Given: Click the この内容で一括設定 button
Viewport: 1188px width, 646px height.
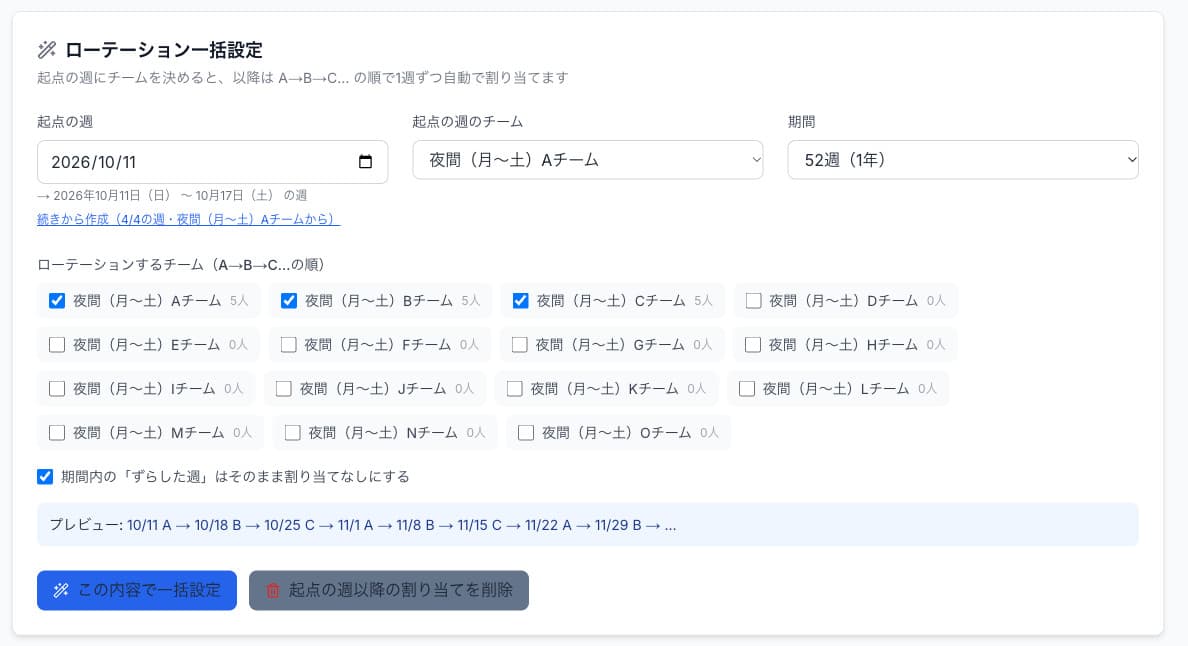Looking at the screenshot, I should tap(136, 590).
